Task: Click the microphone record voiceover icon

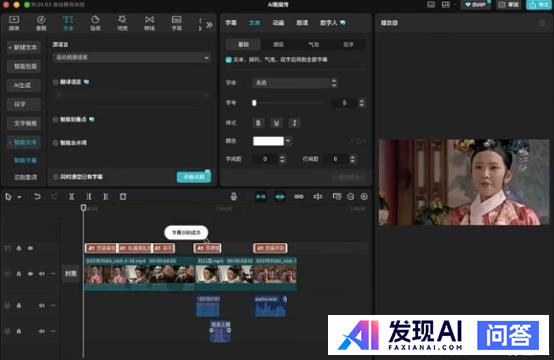Action: click(234, 196)
